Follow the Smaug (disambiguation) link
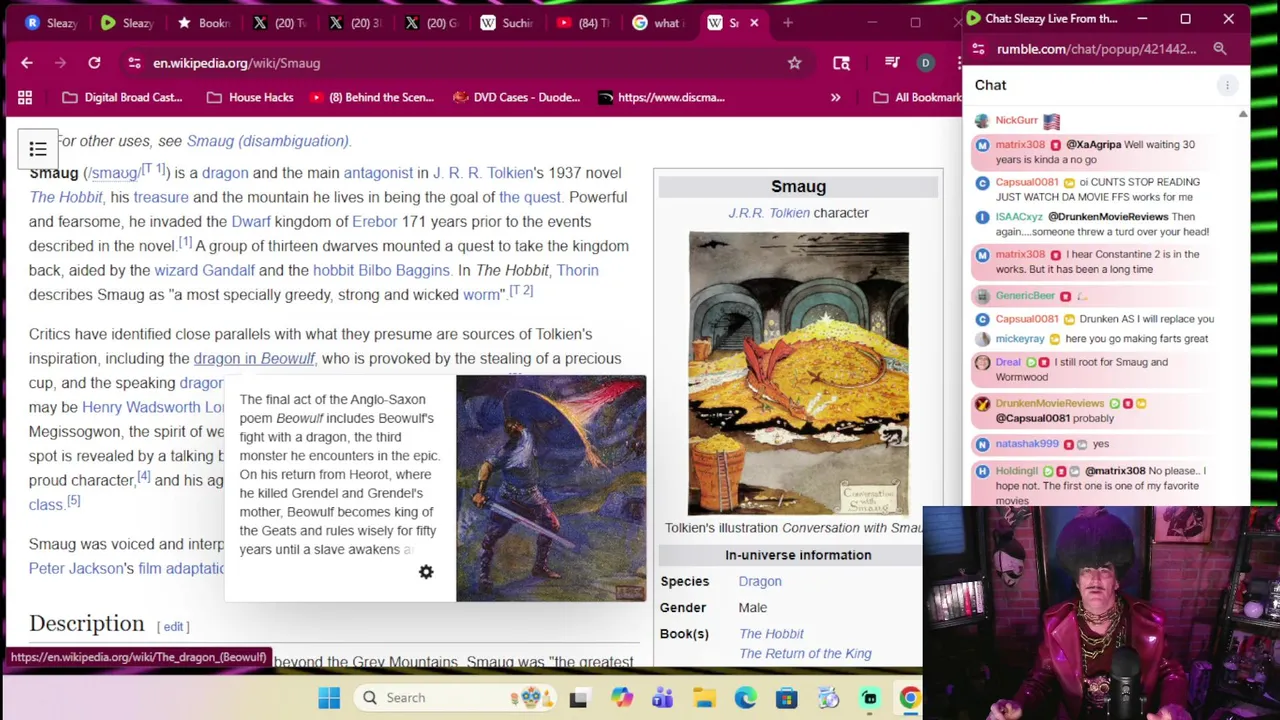Screen dimensions: 1280x720 (x=268, y=141)
